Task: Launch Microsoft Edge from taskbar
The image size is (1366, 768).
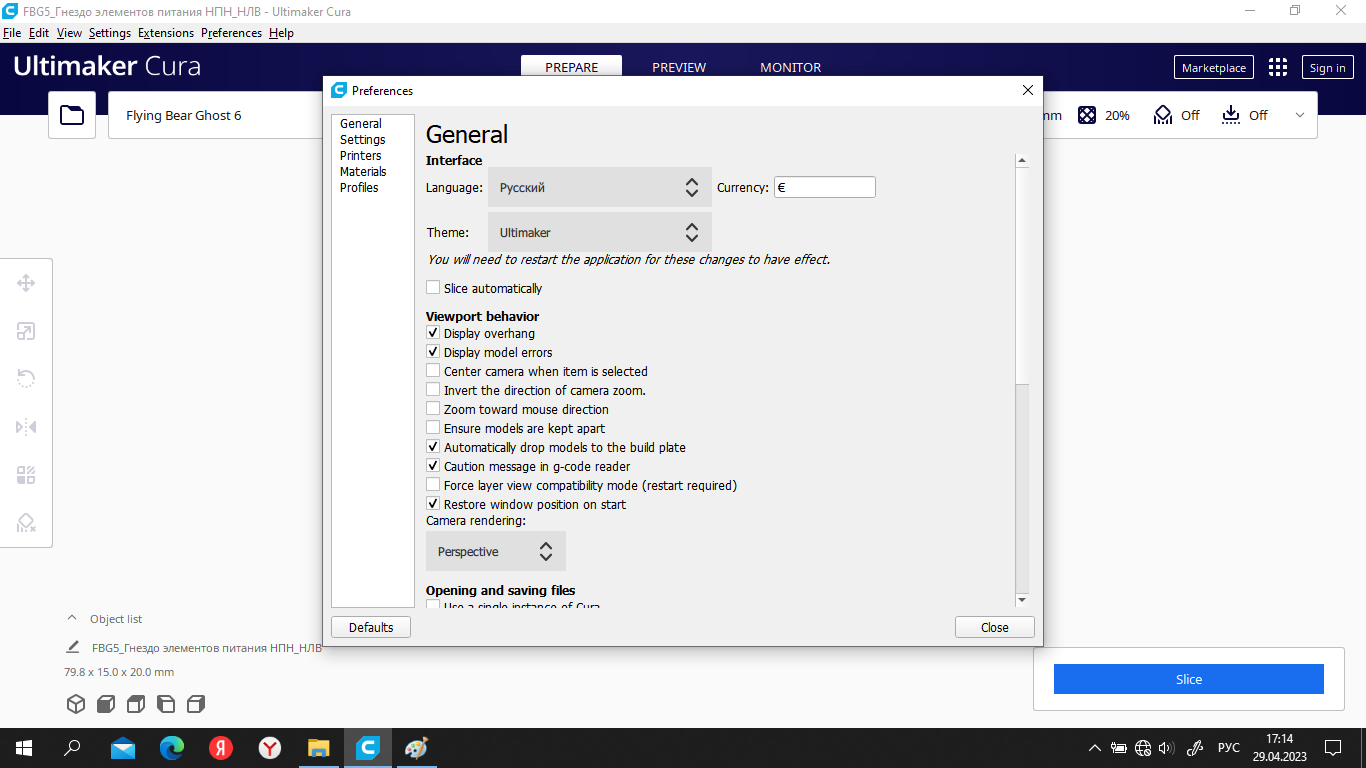Action: 172,747
